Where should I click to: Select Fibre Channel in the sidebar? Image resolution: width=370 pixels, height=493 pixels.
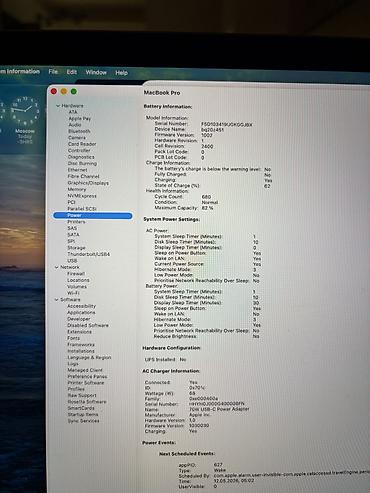pyautogui.click(x=83, y=176)
